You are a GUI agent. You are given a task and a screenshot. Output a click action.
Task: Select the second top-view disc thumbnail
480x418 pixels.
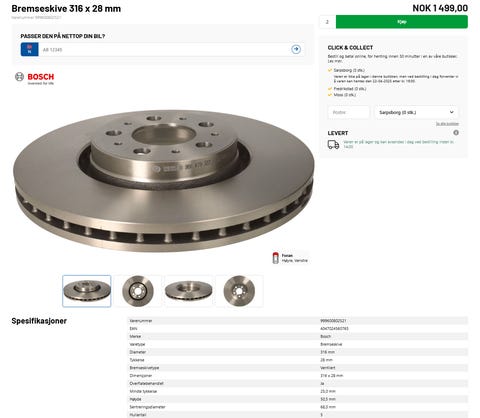138,291
